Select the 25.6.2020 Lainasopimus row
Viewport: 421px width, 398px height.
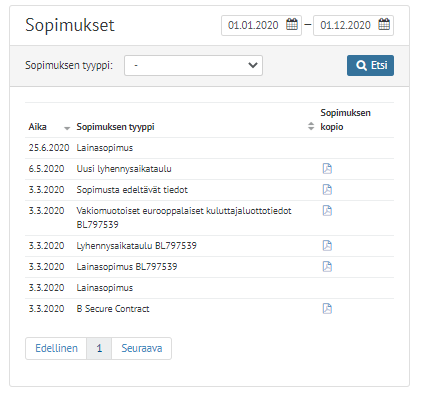(209, 148)
